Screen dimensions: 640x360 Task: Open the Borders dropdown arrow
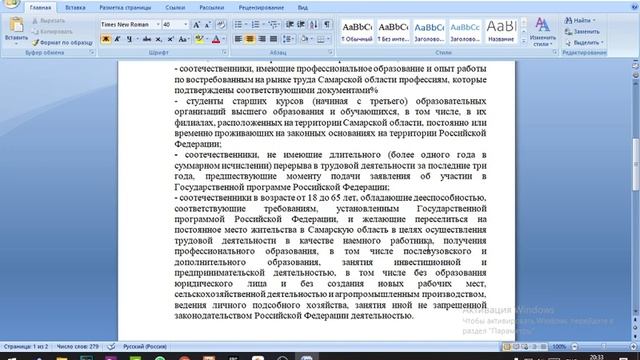pos(329,39)
